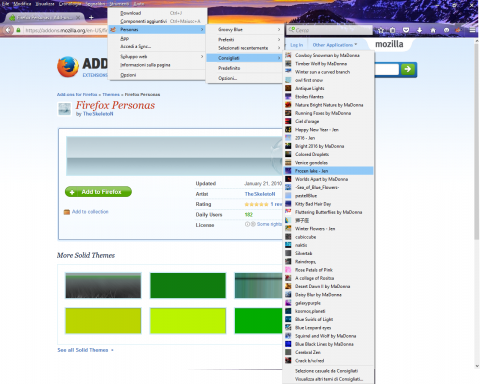Open the hamburger menu icon

click(472, 30)
